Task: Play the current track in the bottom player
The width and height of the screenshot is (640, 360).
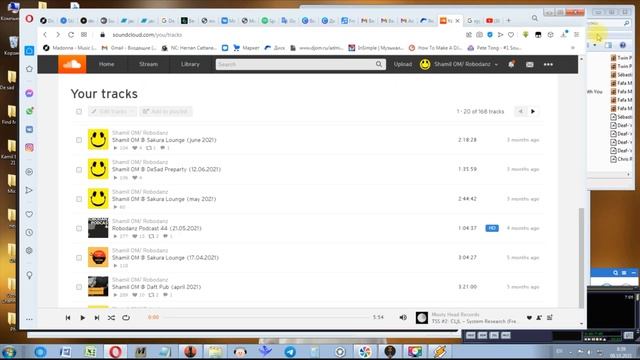Action: [x=82, y=318]
